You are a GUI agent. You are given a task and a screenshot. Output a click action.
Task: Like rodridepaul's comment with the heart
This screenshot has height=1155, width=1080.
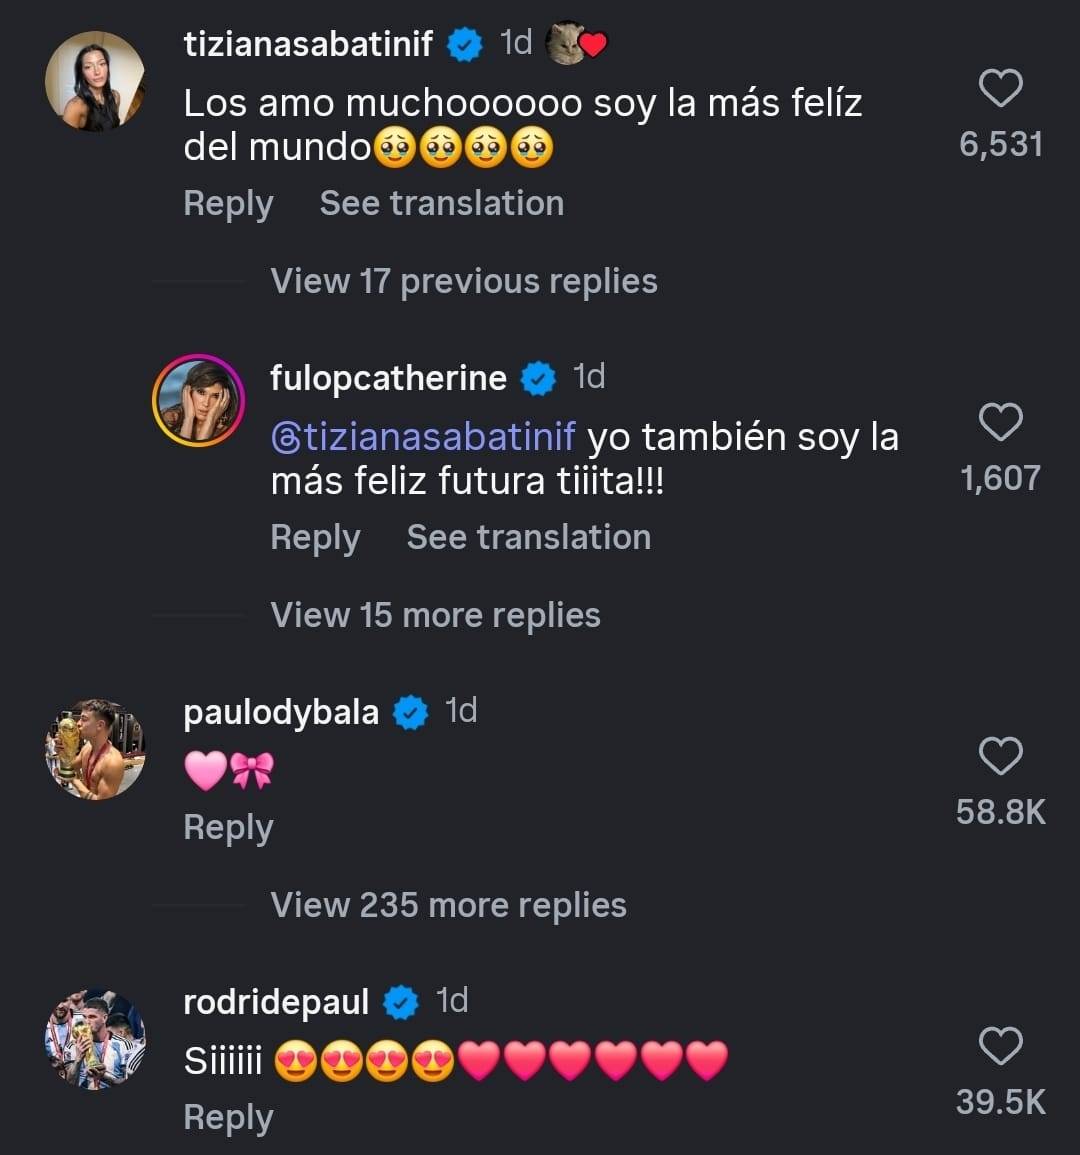(999, 1047)
